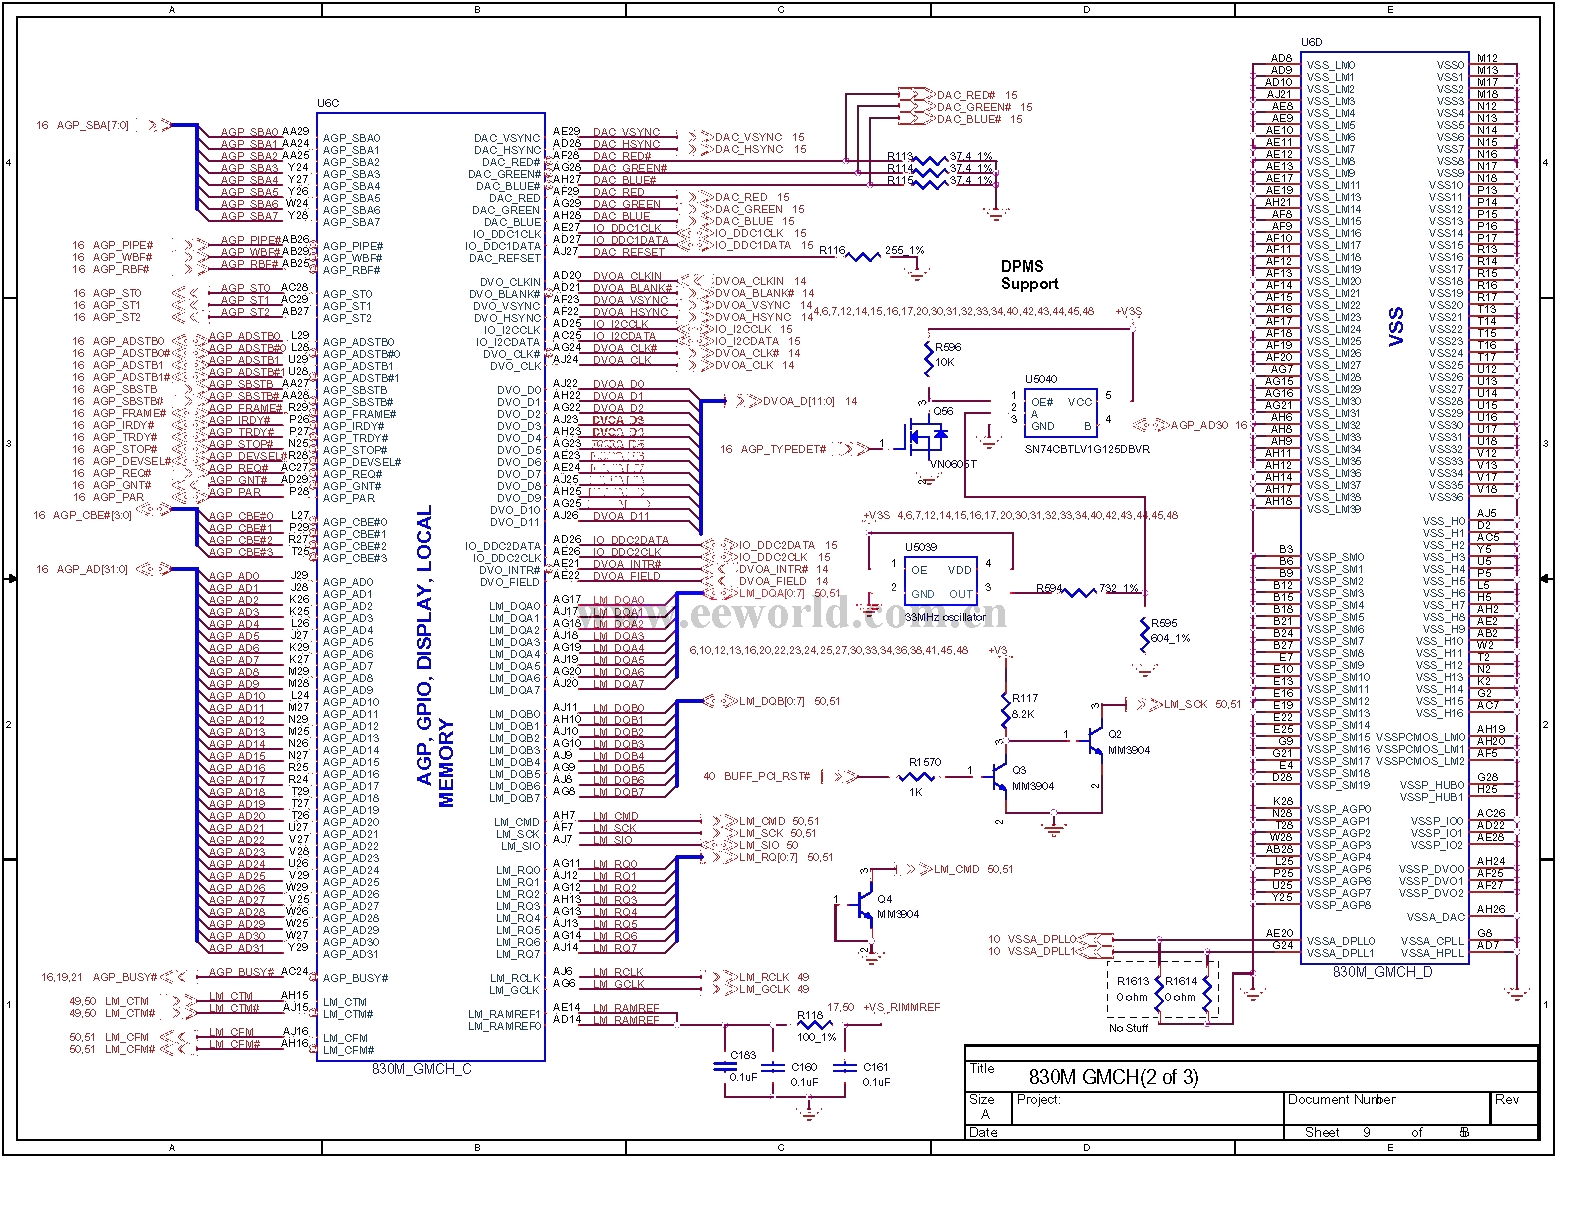Click the U5039 oscillator IC body
1584x1223 pixels.
940,581
